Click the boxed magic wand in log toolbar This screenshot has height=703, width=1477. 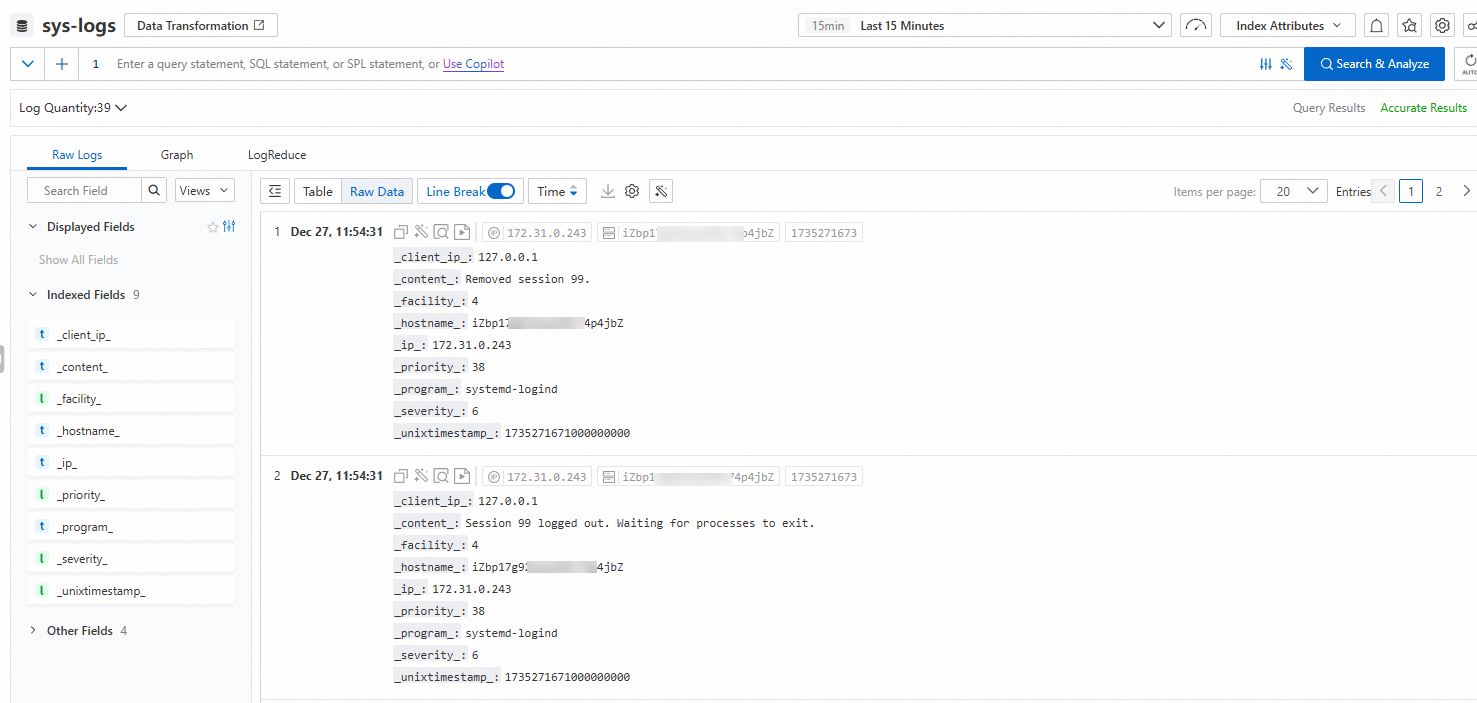(661, 191)
